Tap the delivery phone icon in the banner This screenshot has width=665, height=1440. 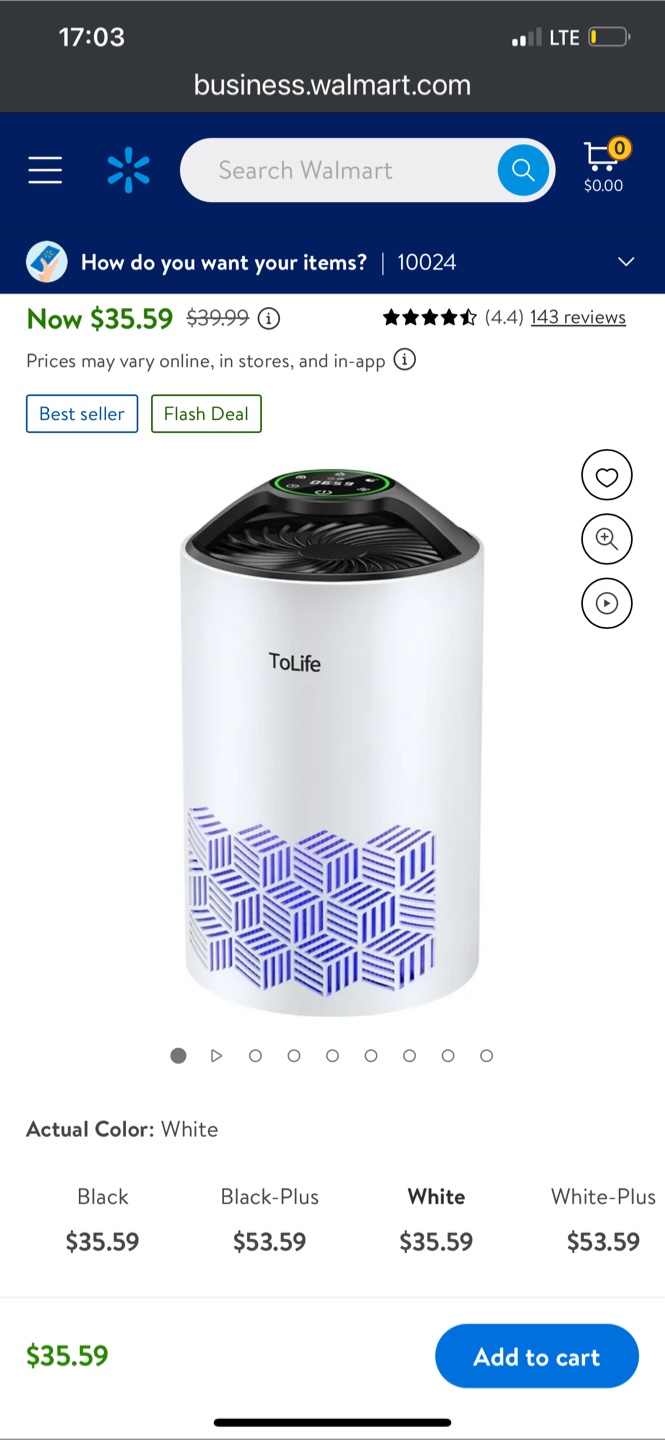[46, 262]
